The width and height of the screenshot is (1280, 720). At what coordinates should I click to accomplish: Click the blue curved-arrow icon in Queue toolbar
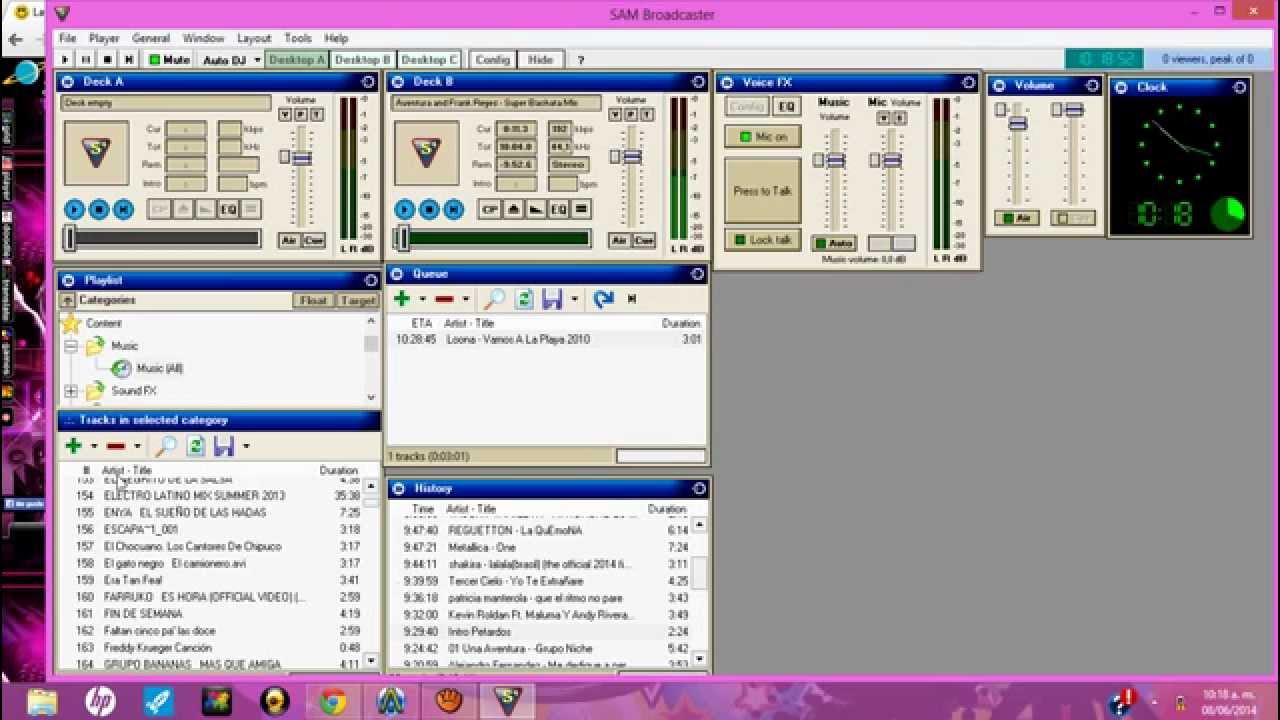click(602, 298)
